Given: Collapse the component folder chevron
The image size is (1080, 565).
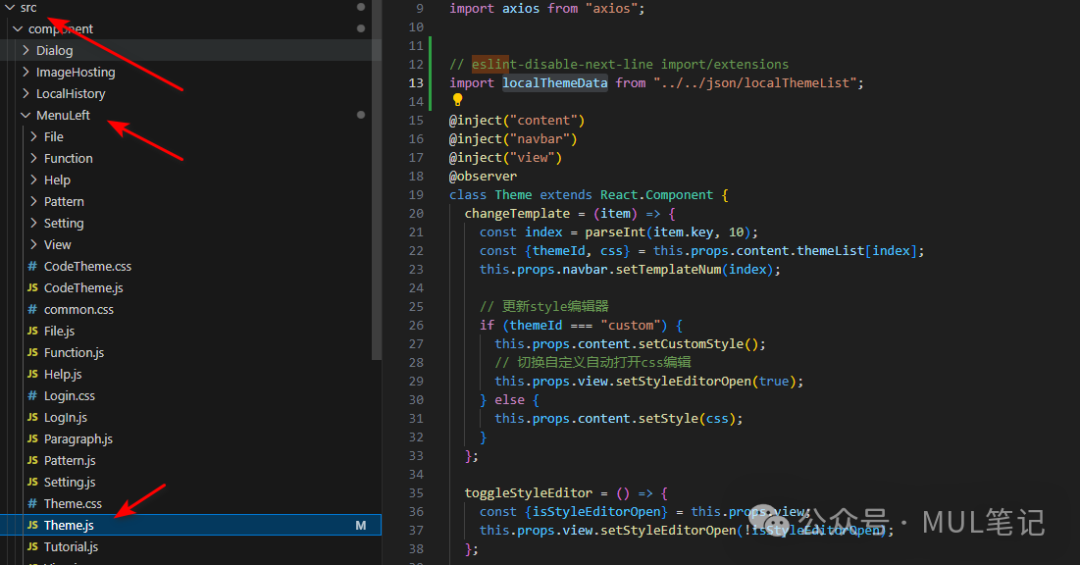Looking at the screenshot, I should 18,29.
